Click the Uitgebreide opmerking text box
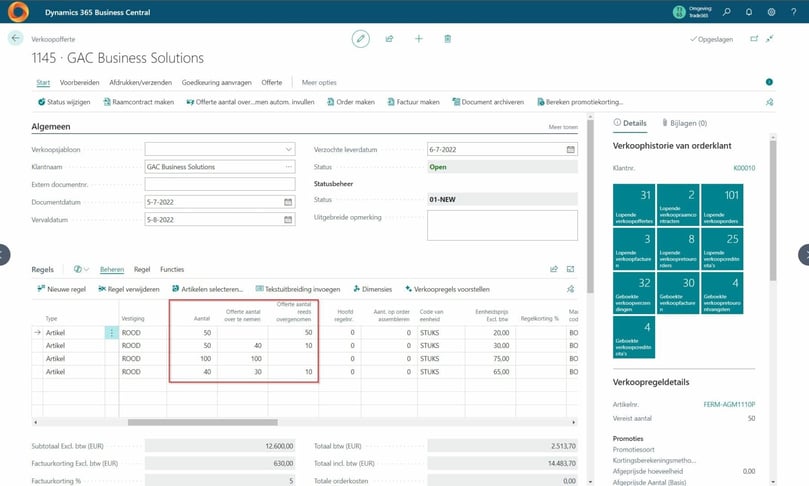The height and width of the screenshot is (486, 809). (503, 225)
